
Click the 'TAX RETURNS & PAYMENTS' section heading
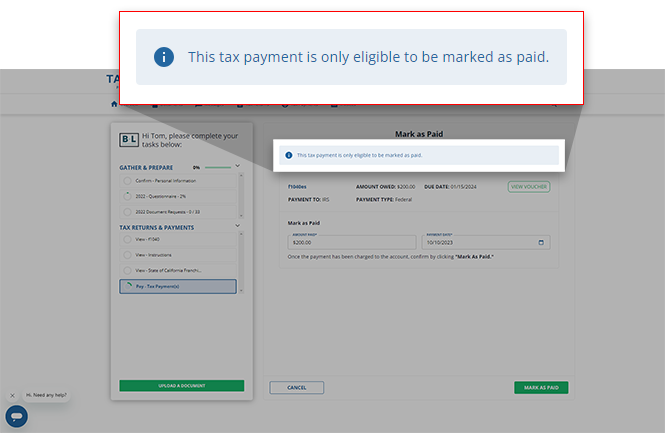pyautogui.click(x=156, y=228)
